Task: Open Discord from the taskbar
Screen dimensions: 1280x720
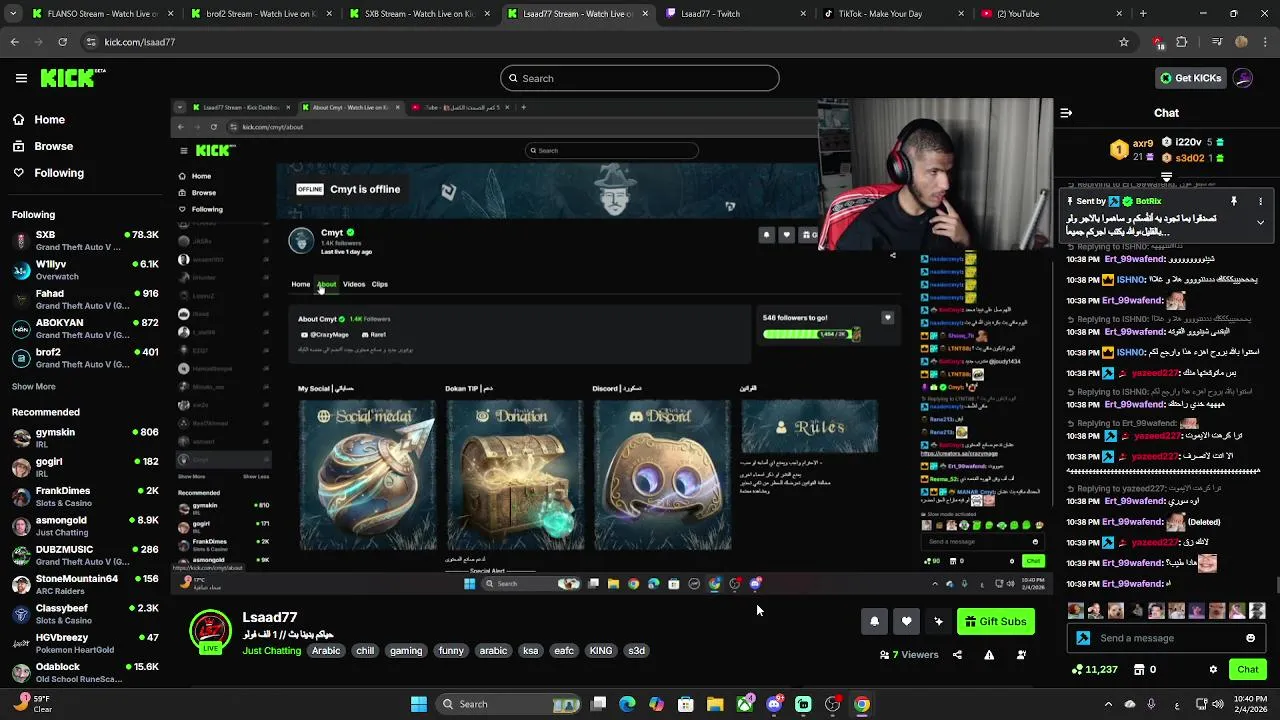Action: tap(774, 704)
